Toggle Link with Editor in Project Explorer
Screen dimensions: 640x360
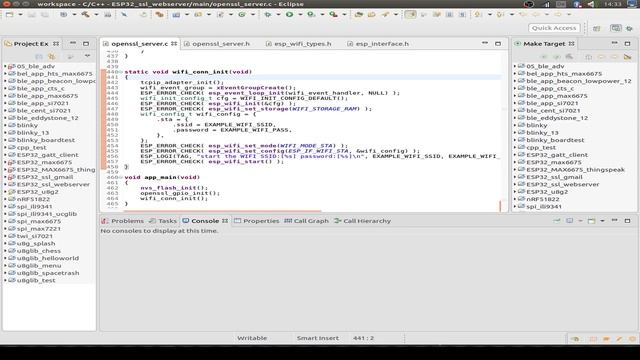pos(52,56)
